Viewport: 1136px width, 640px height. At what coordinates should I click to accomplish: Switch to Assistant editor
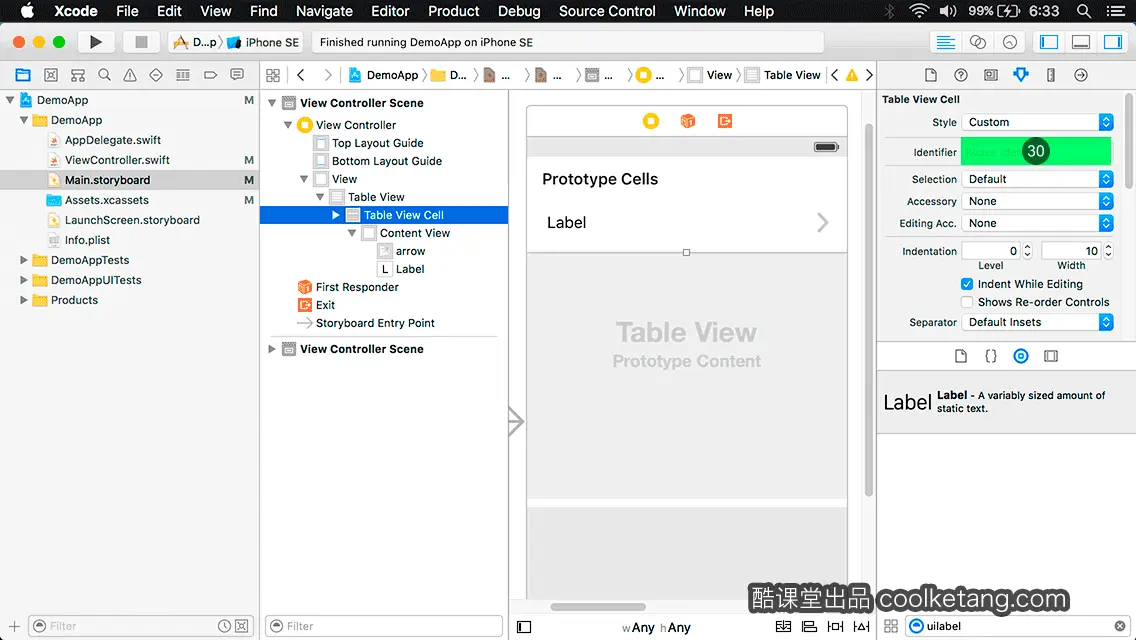[977, 42]
